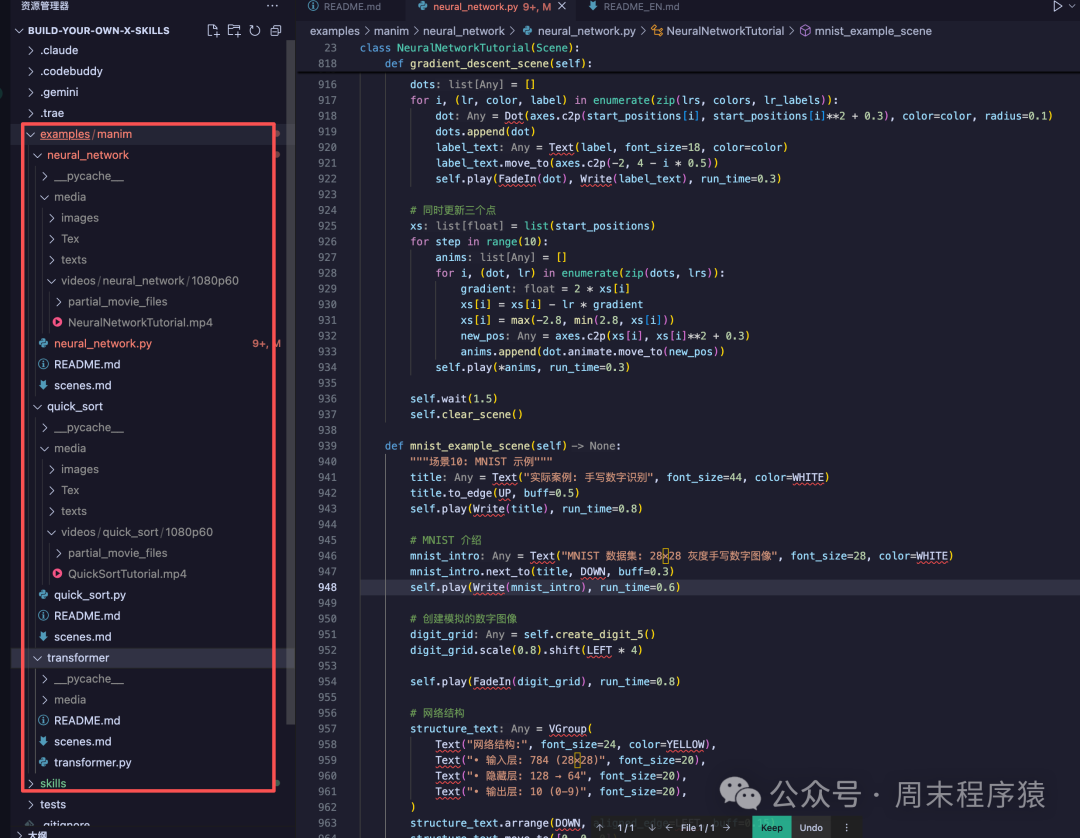This screenshot has width=1080, height=838.
Task: Collapse the BUILD-YOUR-OWN-X-SKILLS root section
Action: tap(98, 31)
